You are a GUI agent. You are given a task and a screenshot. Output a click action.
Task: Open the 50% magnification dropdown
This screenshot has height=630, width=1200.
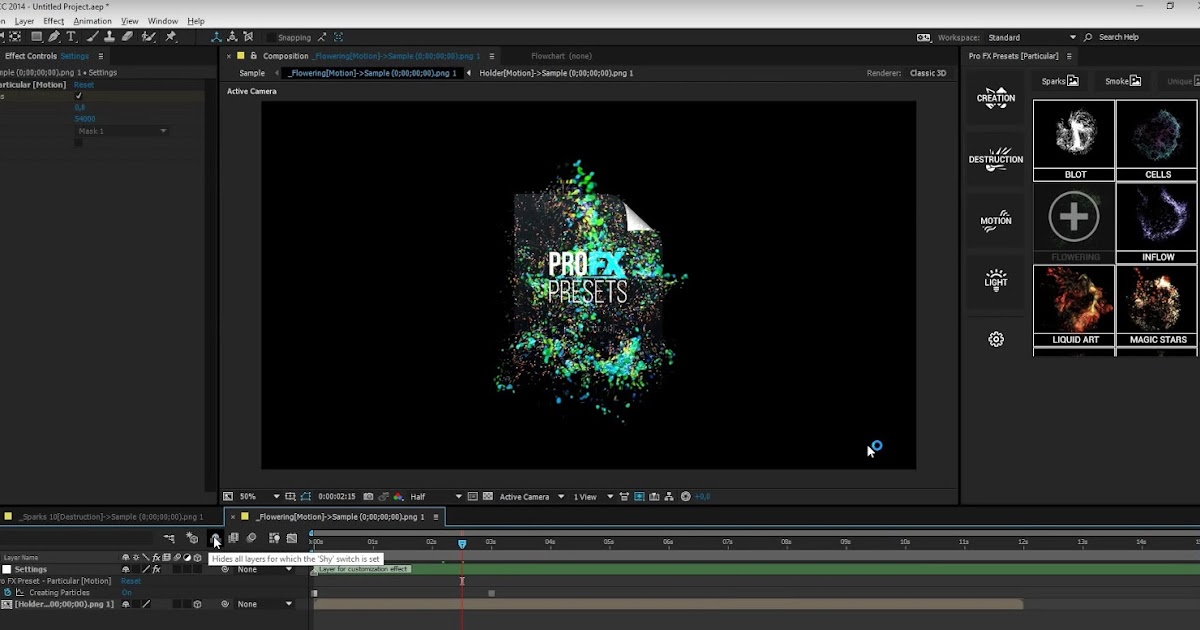coord(252,496)
